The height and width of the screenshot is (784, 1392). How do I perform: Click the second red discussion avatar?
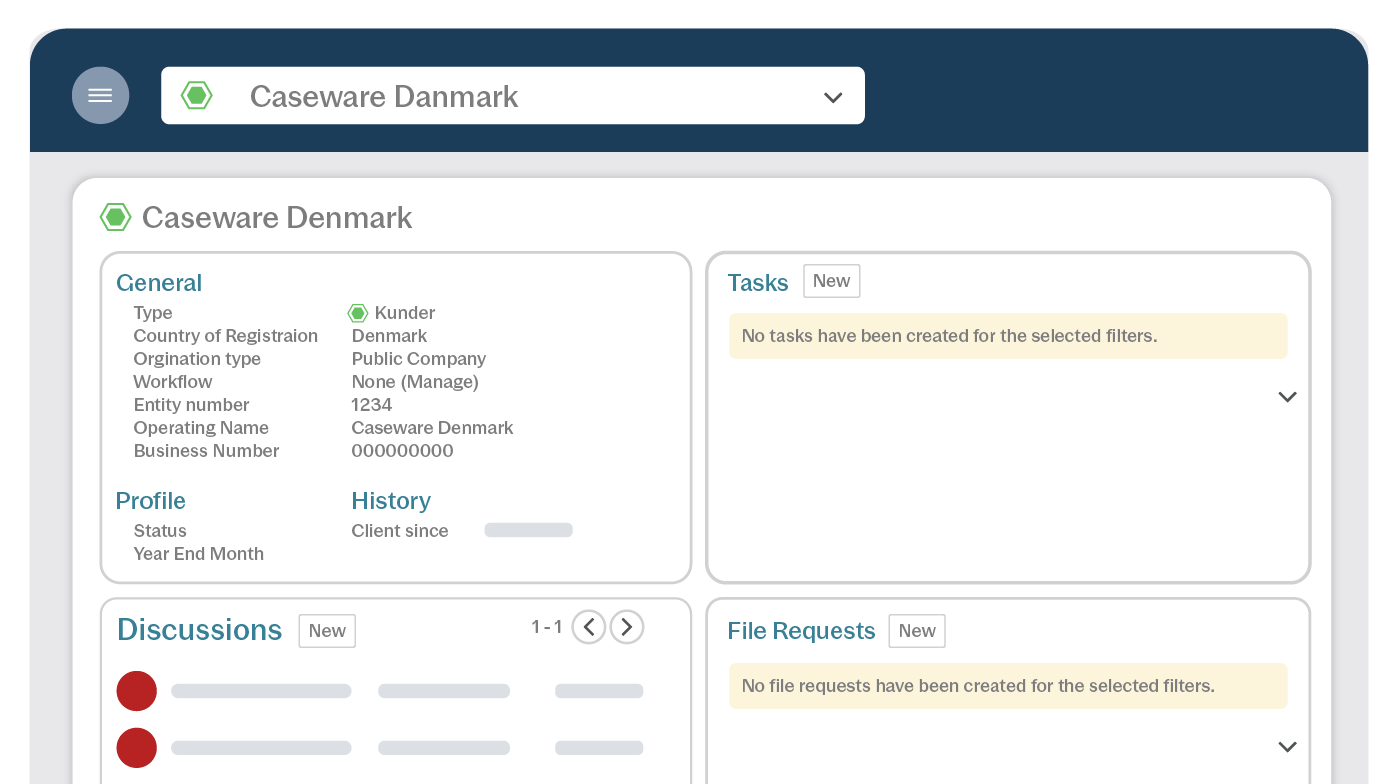point(137,748)
